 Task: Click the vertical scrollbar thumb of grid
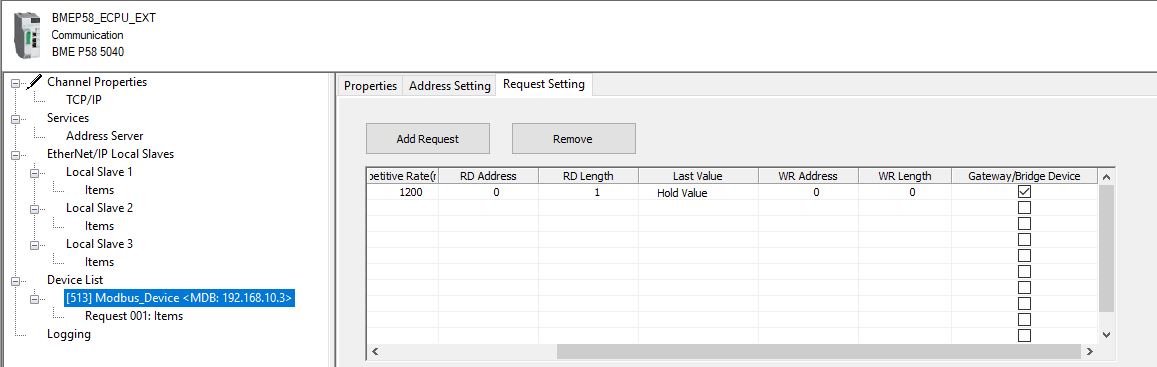point(1105,248)
